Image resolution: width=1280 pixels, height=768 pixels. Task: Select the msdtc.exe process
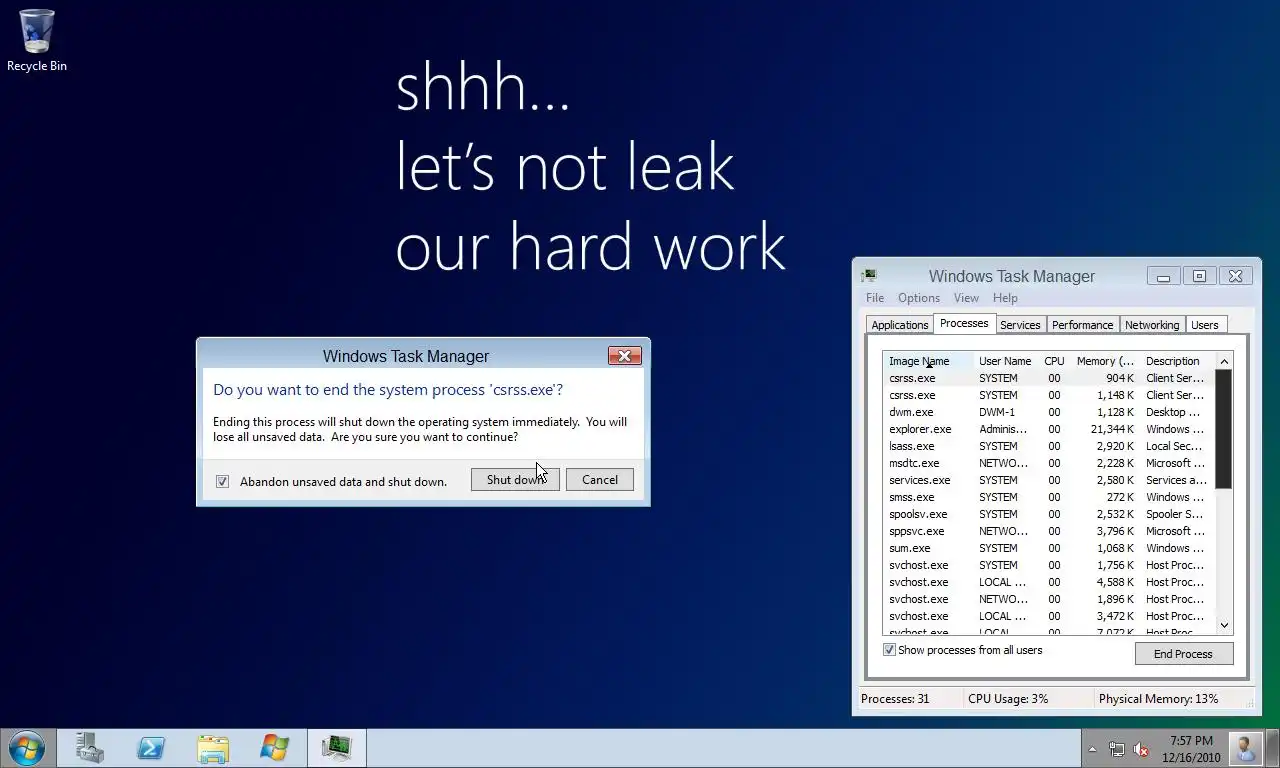[1049, 463]
